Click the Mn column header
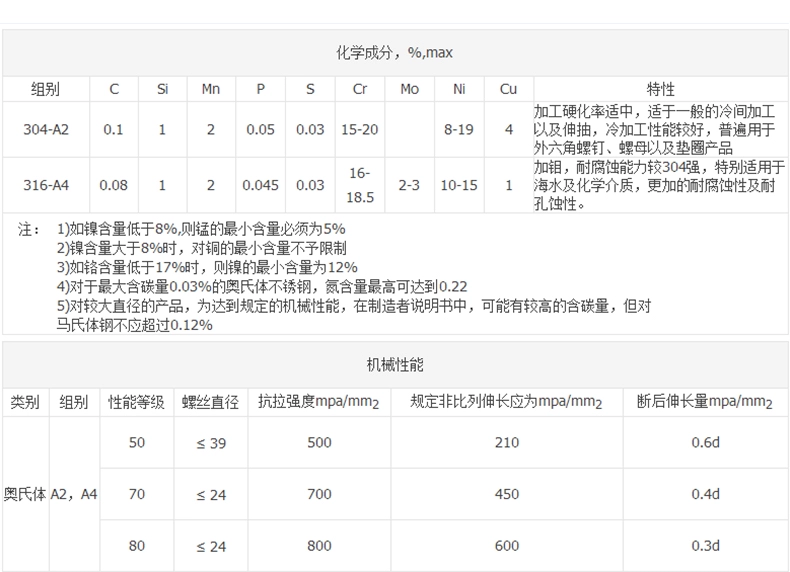Image resolution: width=790 pixels, height=572 pixels. point(211,89)
